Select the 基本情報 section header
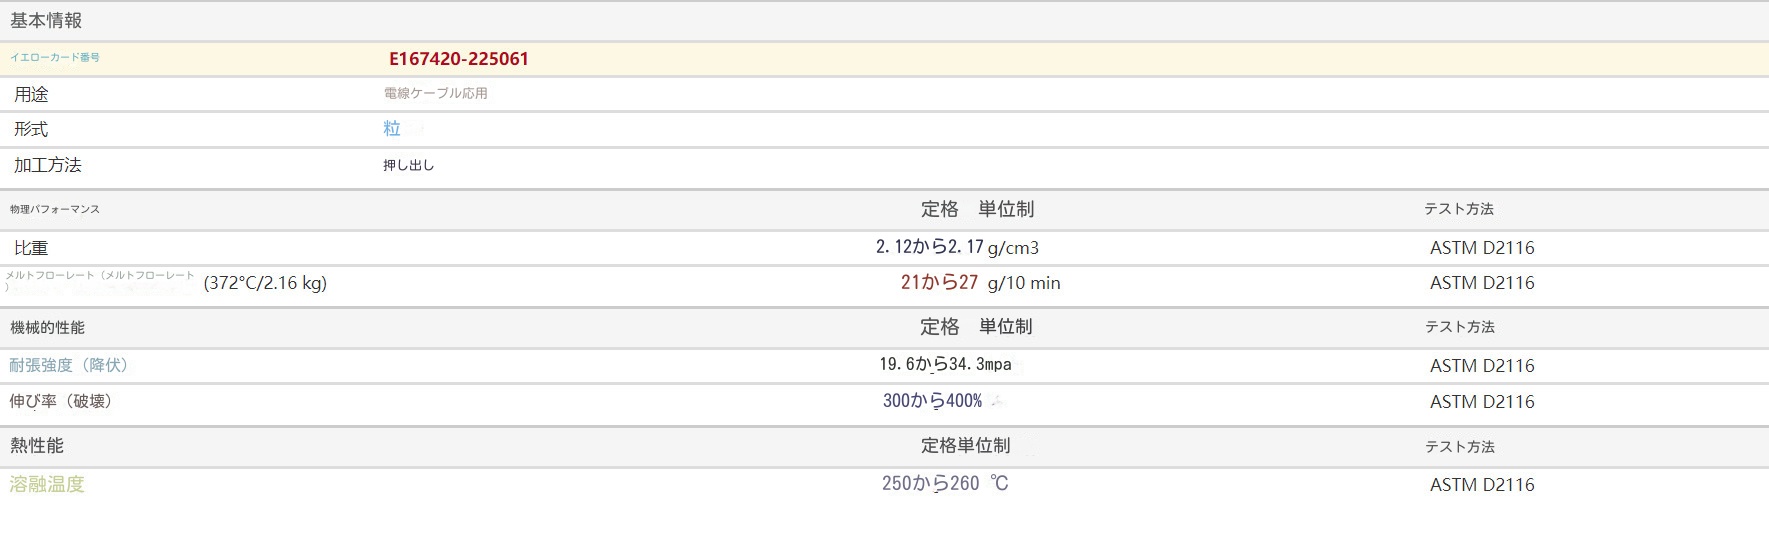Viewport: 1769px width, 536px height. [46, 21]
